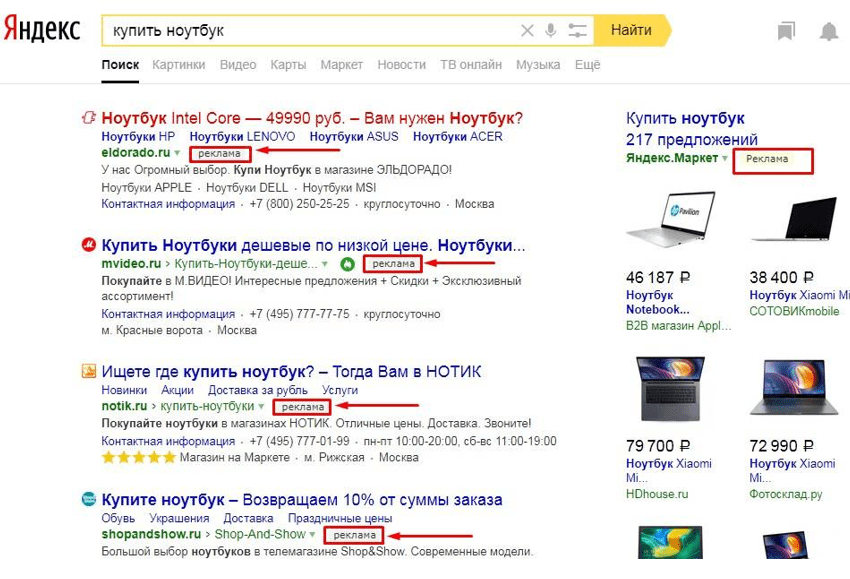
Task: Open the Обувь sitelink
Action: pos(118,518)
